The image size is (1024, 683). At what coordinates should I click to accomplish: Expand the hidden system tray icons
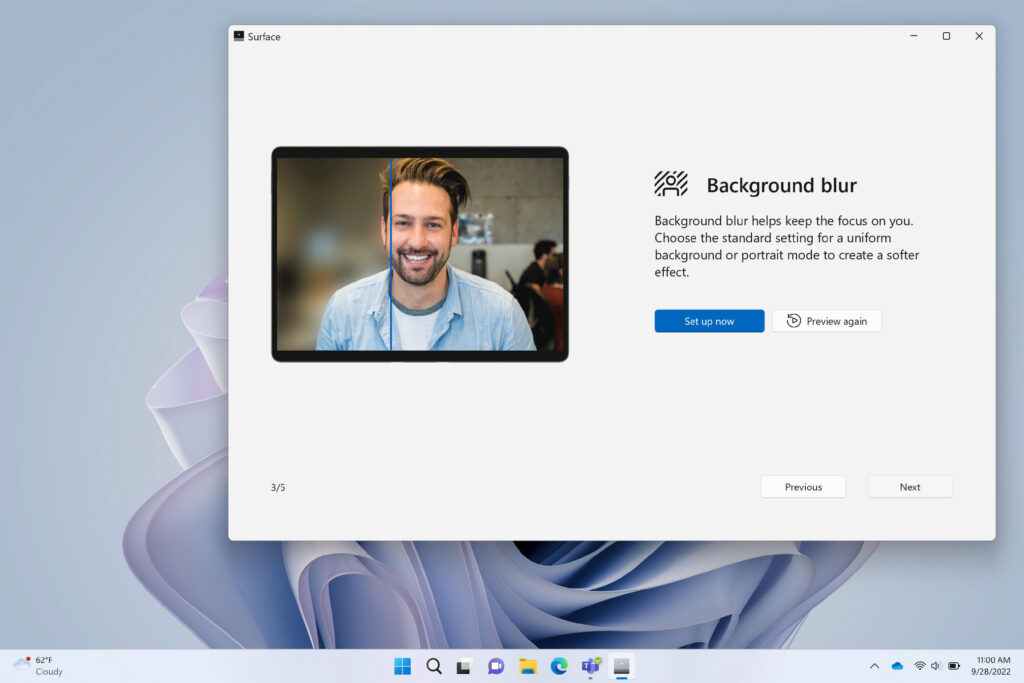[874, 666]
